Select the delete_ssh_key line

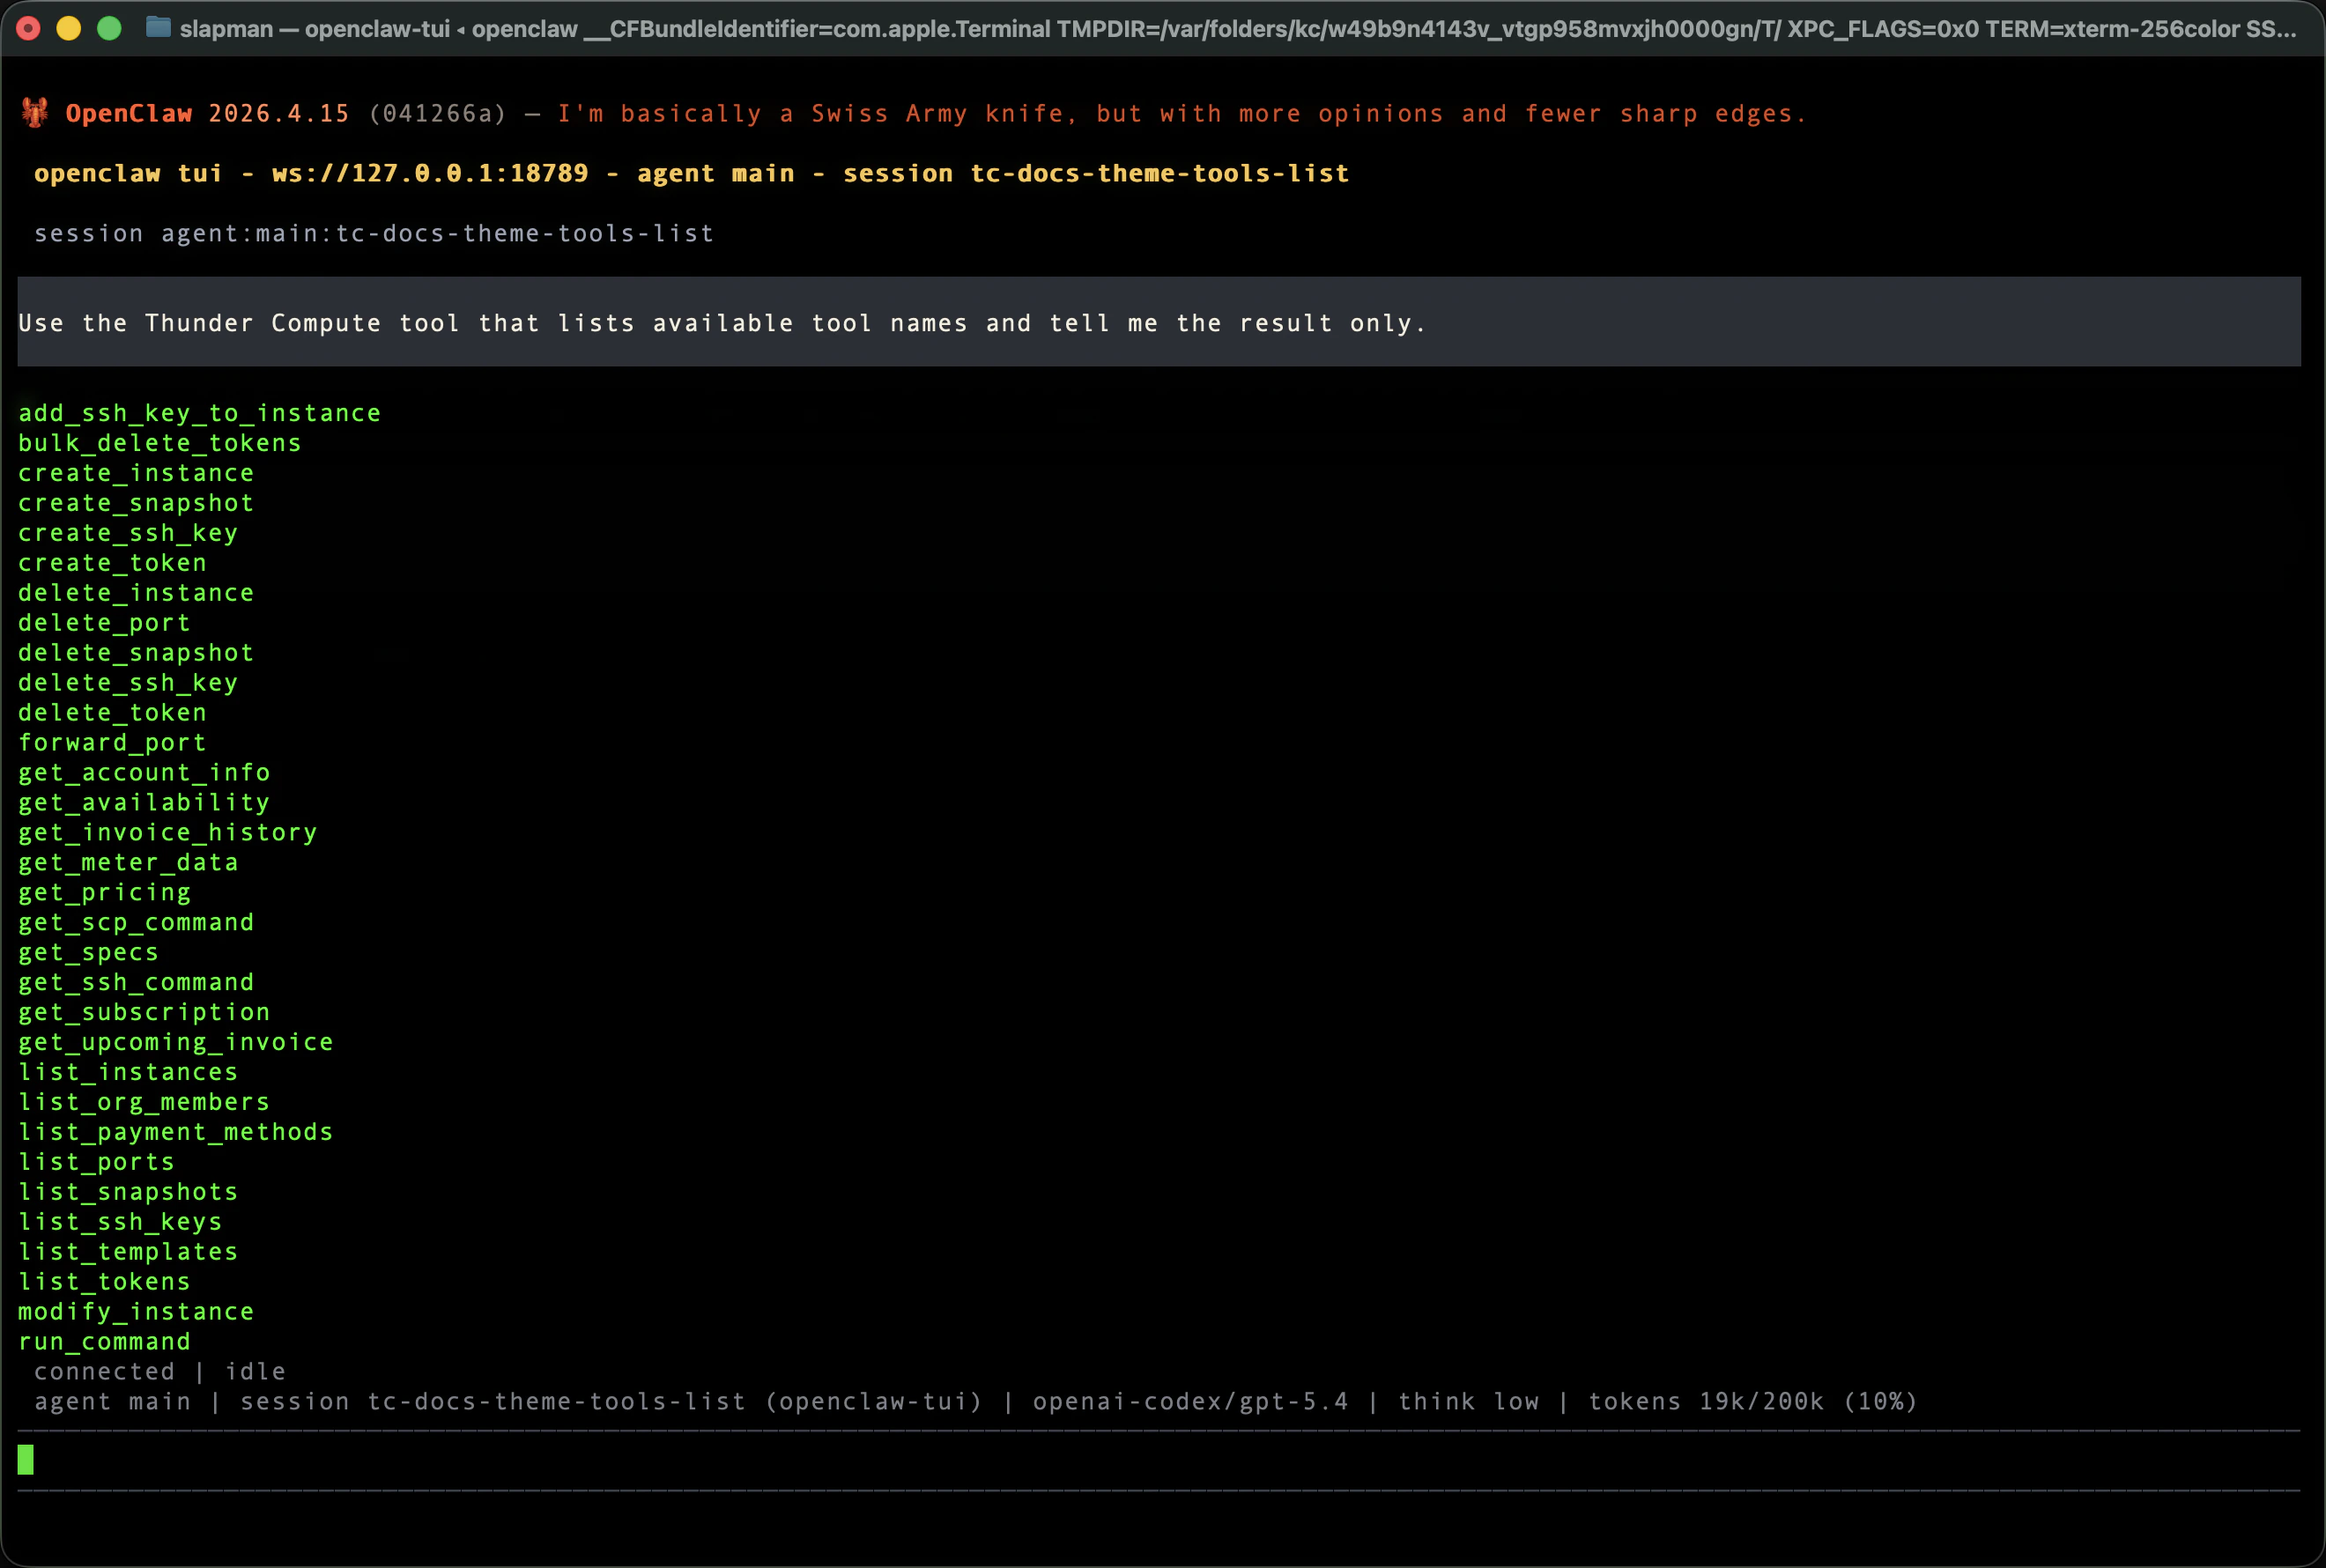(128, 683)
